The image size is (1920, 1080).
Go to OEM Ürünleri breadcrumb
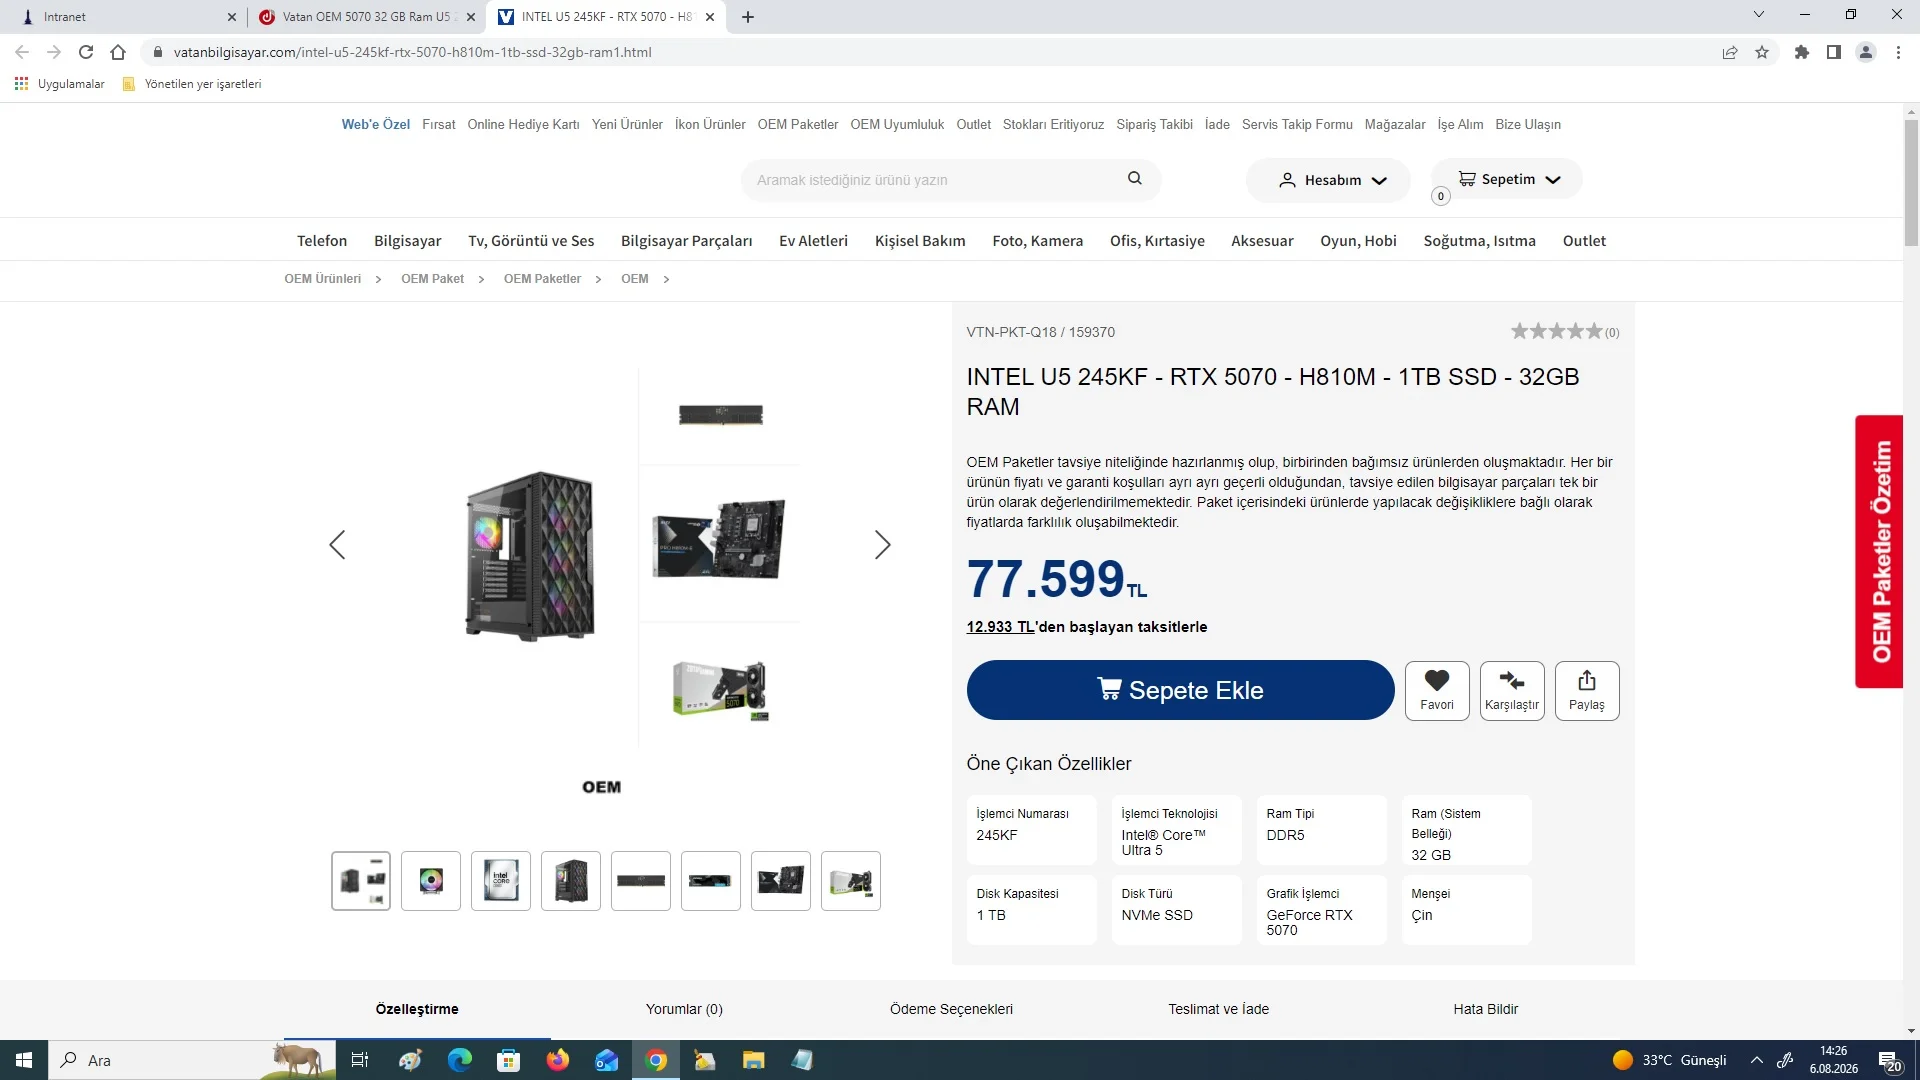coord(322,279)
